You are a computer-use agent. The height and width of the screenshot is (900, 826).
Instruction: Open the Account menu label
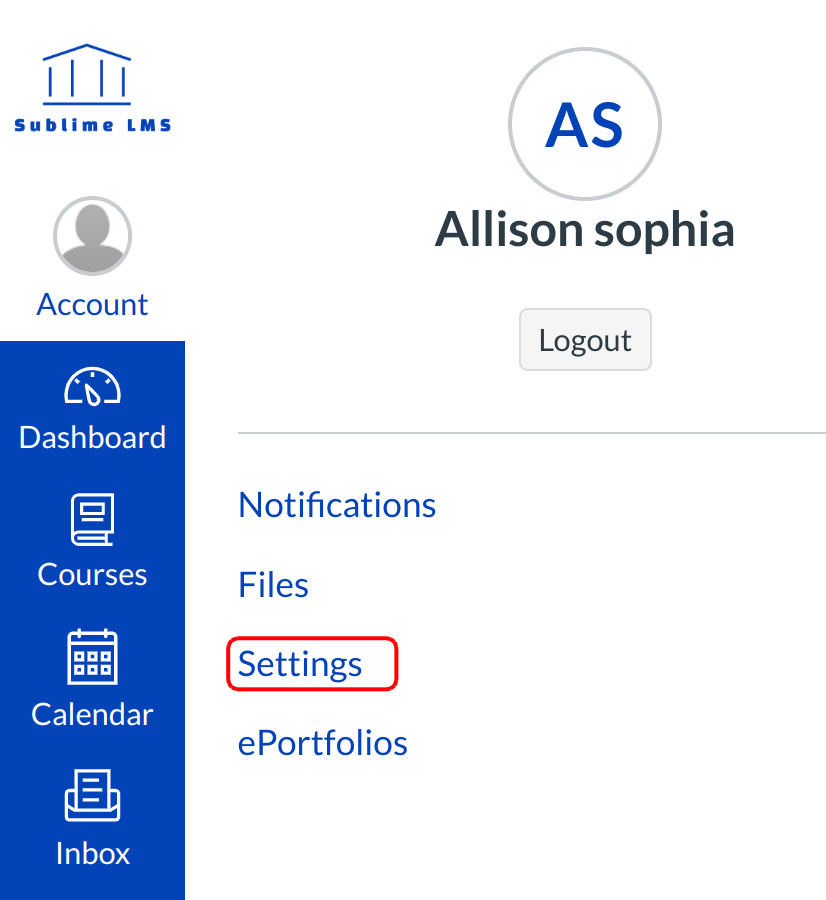coord(92,304)
